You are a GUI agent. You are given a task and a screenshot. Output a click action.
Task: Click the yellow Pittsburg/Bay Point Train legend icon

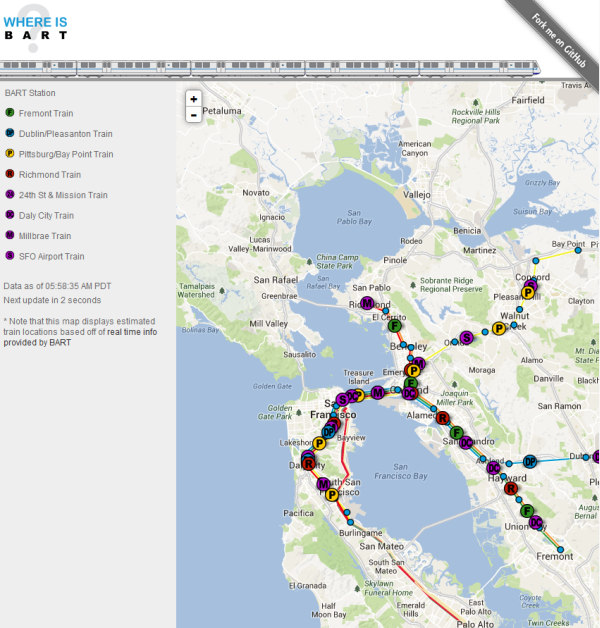coord(10,153)
